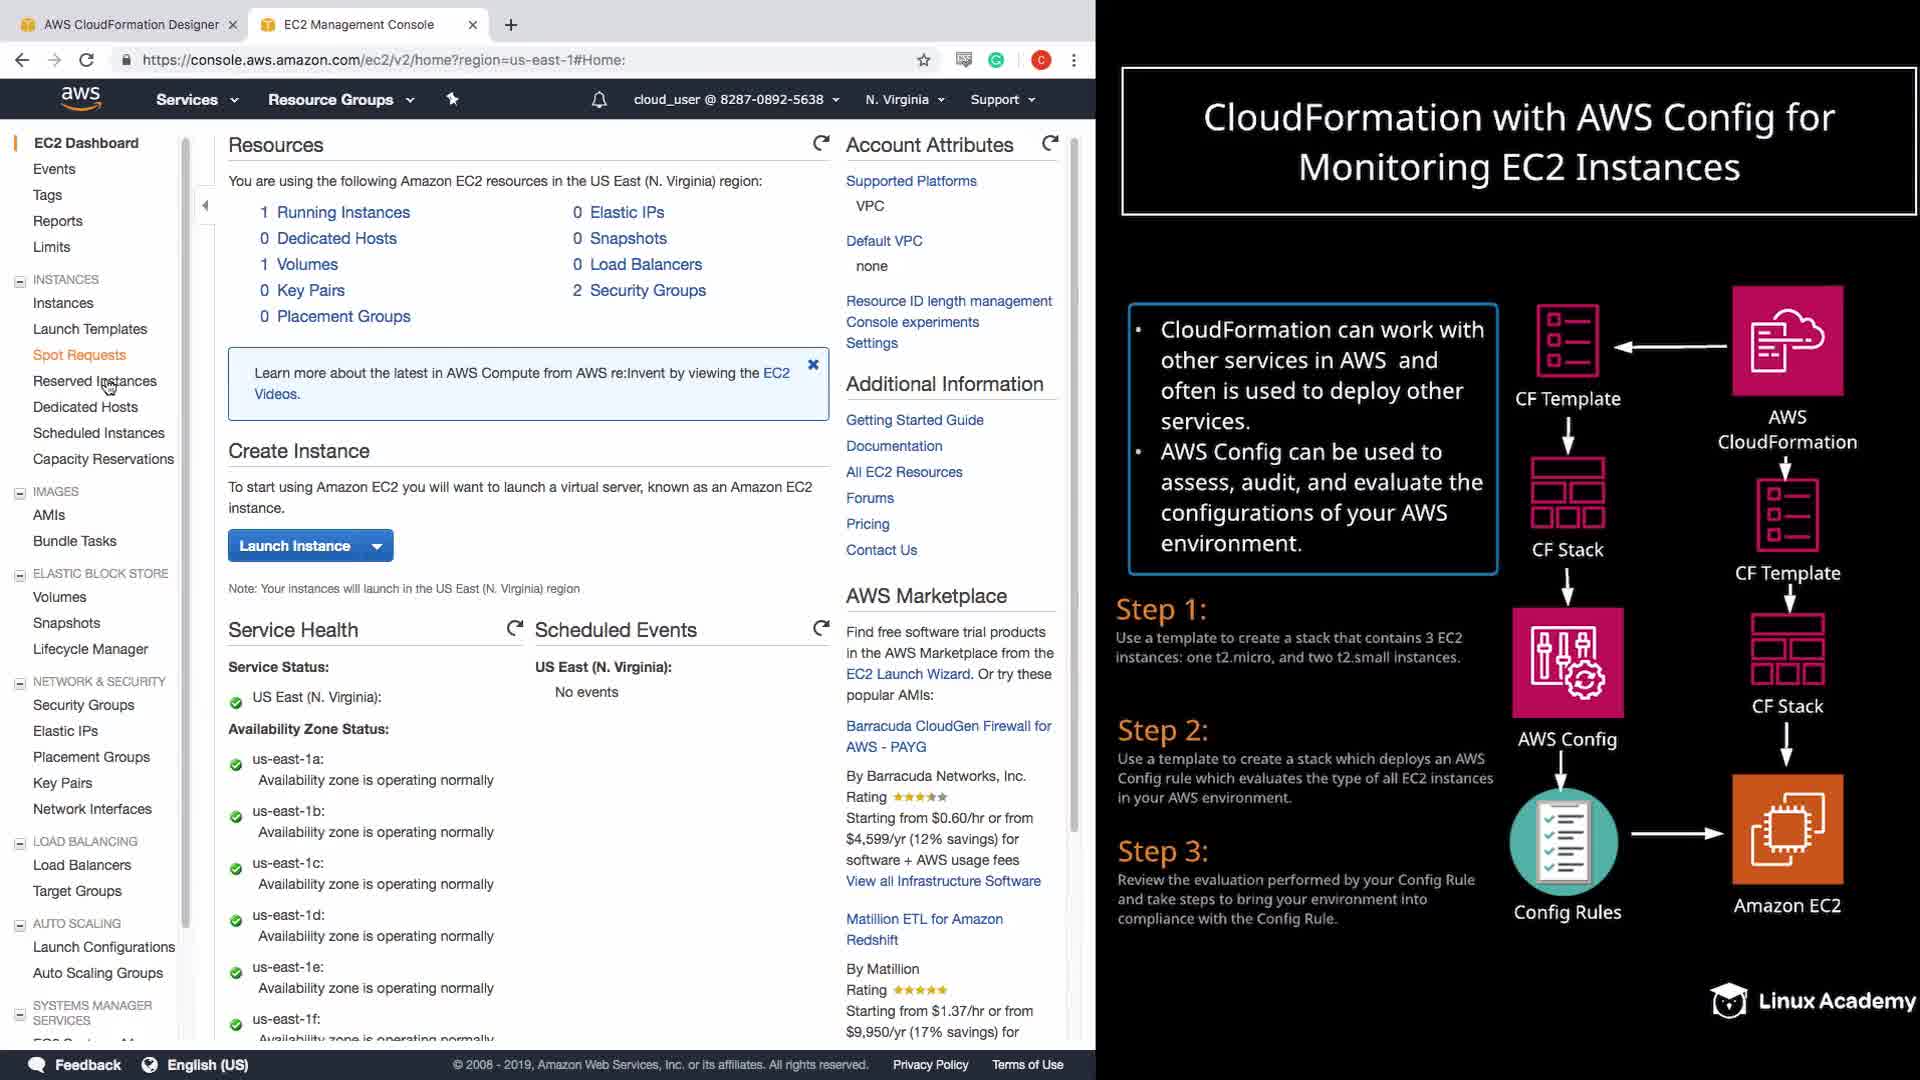The width and height of the screenshot is (1920, 1080).
Task: Click the pin shortcuts icon
Action: 452,99
